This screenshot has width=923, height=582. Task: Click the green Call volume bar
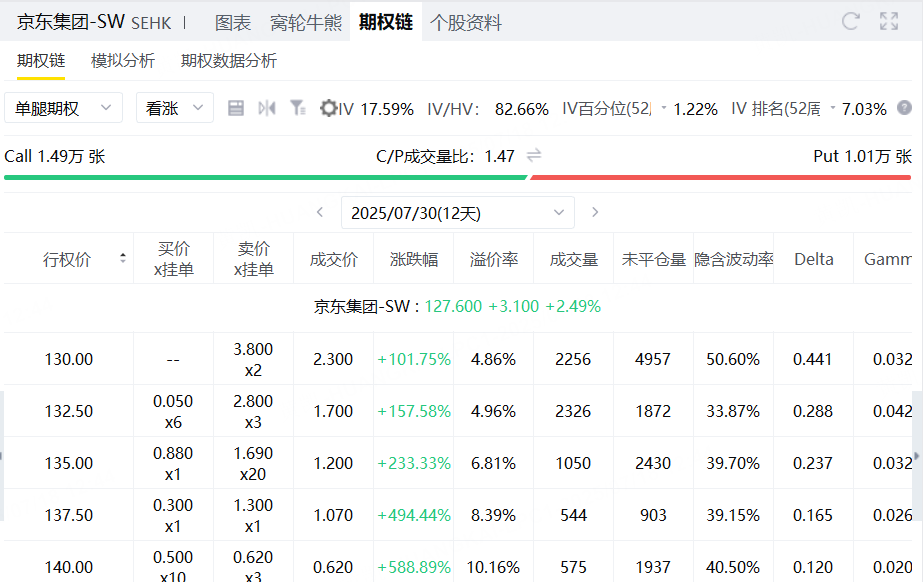pyautogui.click(x=265, y=177)
